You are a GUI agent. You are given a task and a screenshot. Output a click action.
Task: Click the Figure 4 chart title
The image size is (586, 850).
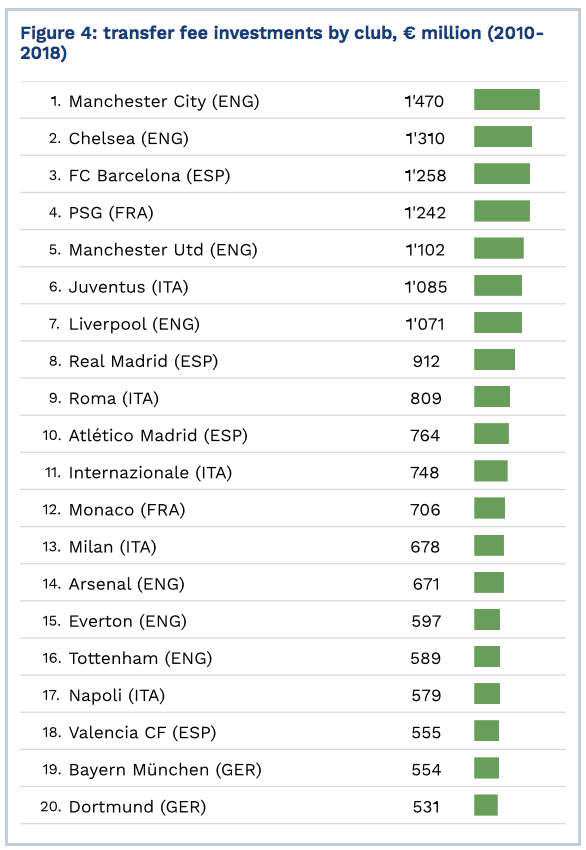[x=282, y=43]
